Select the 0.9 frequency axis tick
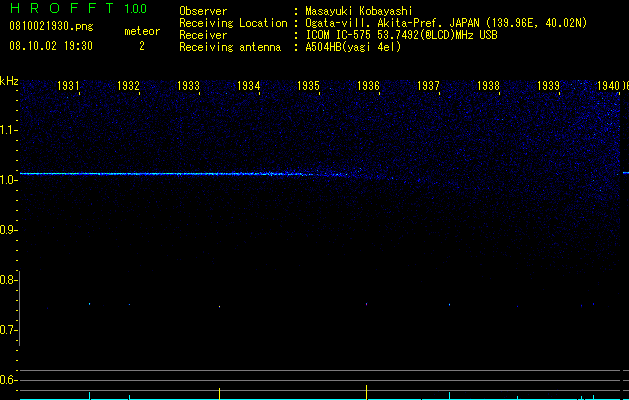This screenshot has width=629, height=400. click(x=8, y=230)
